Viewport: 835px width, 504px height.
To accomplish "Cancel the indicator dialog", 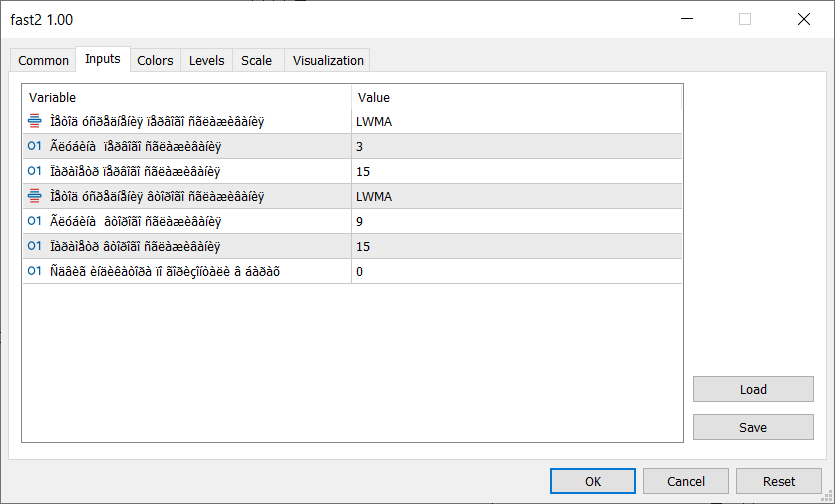I will 686,482.
